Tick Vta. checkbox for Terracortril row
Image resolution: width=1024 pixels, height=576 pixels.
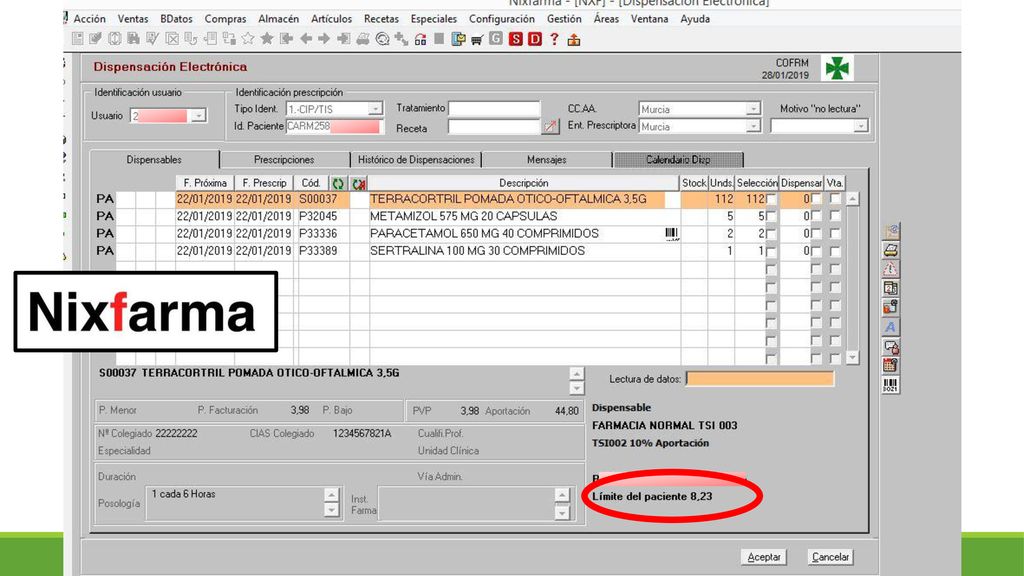835,199
